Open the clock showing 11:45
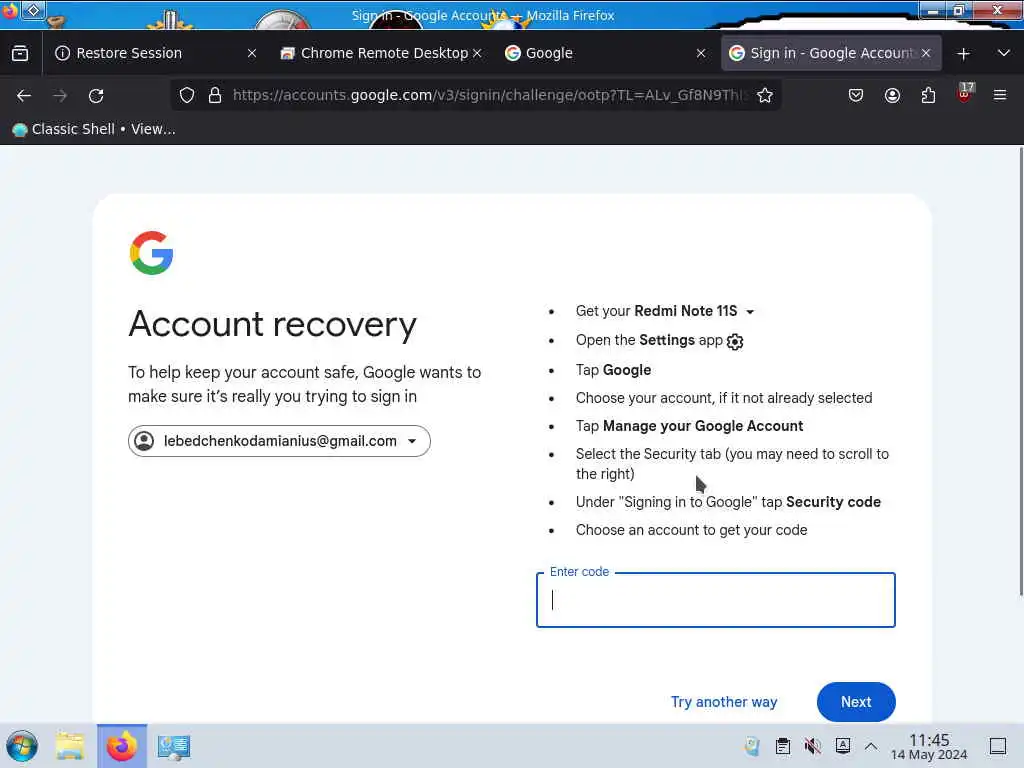Image resolution: width=1024 pixels, height=768 pixels. coord(929,746)
